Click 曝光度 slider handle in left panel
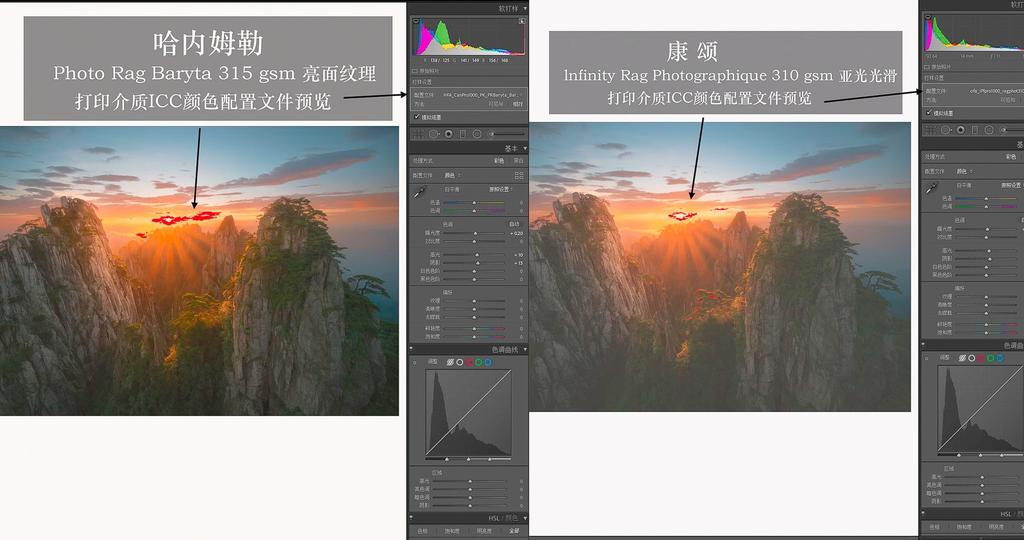This screenshot has height=540, width=1024. coord(475,233)
